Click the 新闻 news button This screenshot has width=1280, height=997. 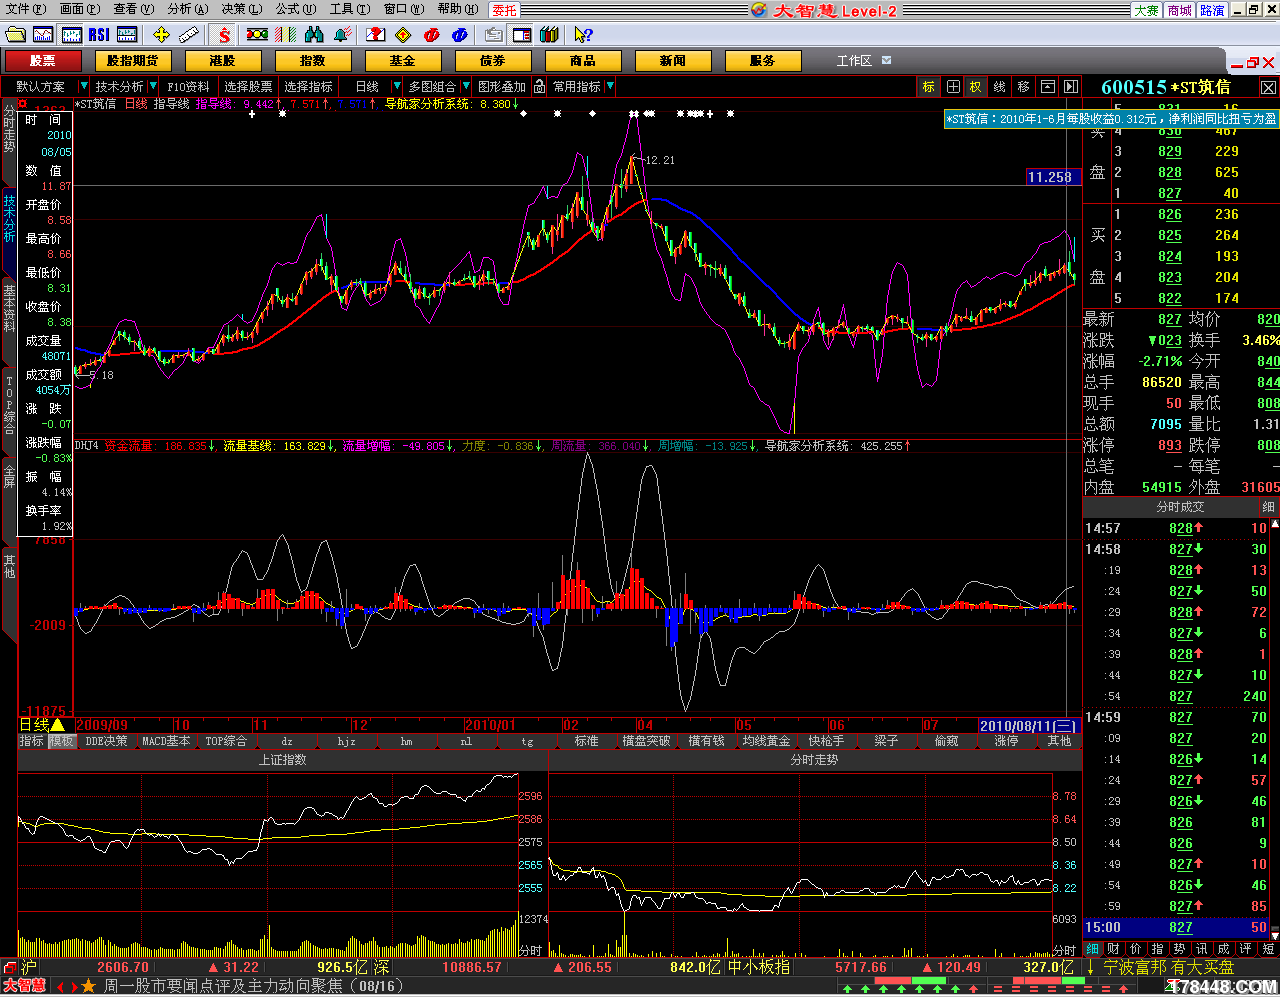[672, 61]
